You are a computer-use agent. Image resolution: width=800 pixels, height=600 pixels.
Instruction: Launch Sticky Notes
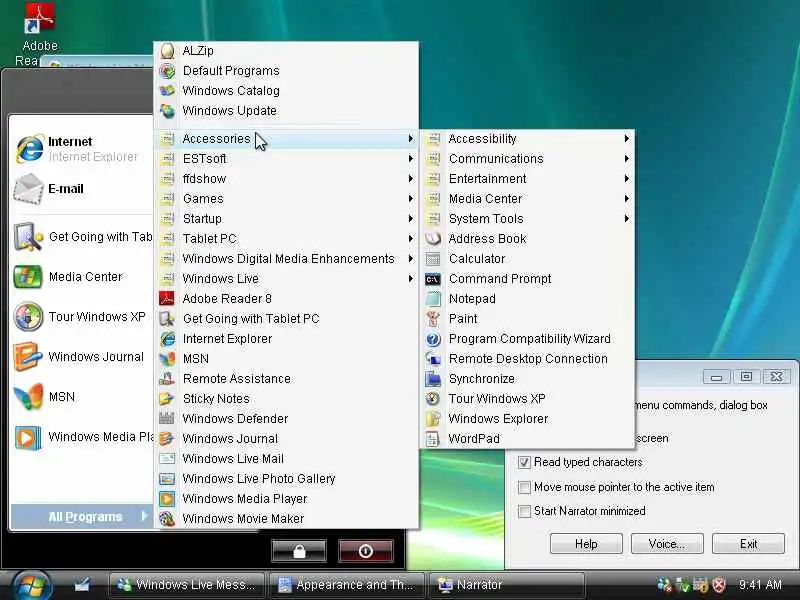pyautogui.click(x=286, y=398)
